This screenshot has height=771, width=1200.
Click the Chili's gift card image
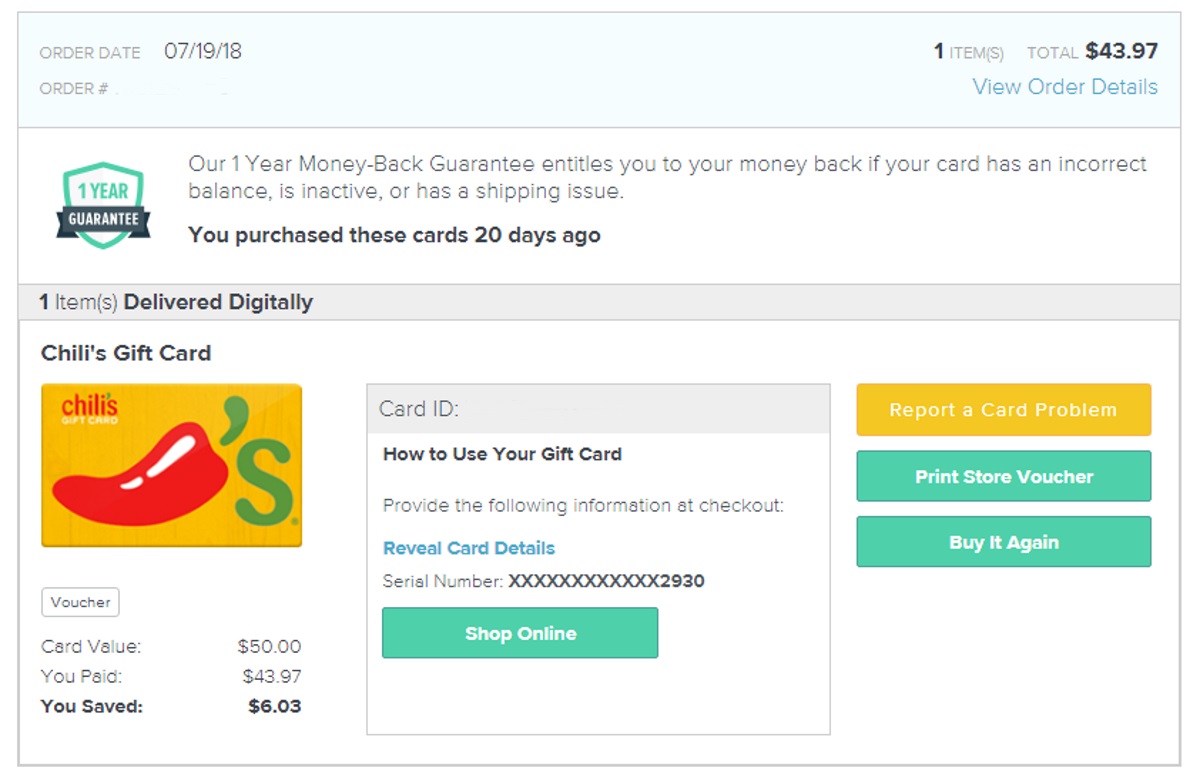click(171, 465)
